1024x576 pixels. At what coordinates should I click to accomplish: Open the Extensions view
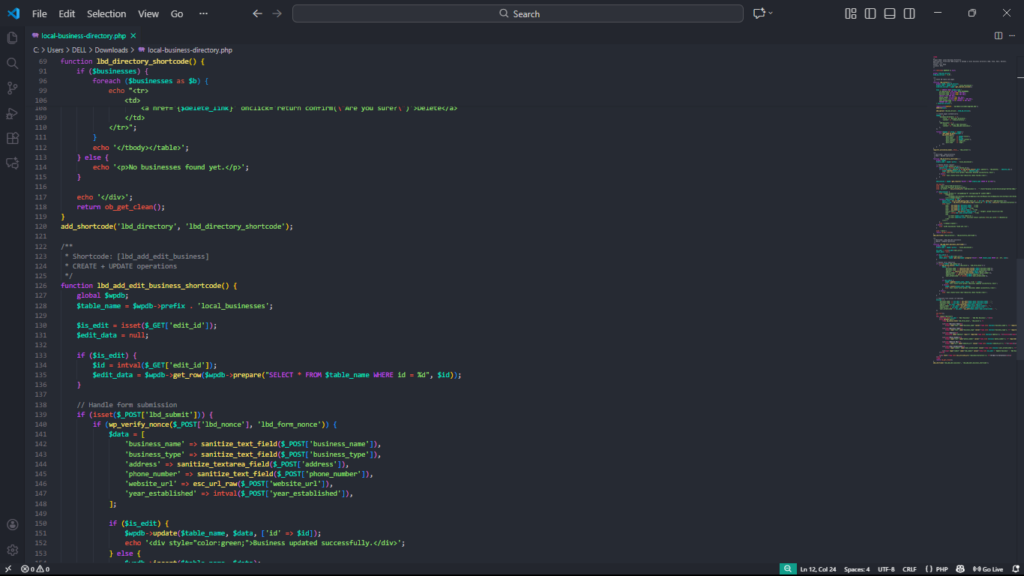13,138
